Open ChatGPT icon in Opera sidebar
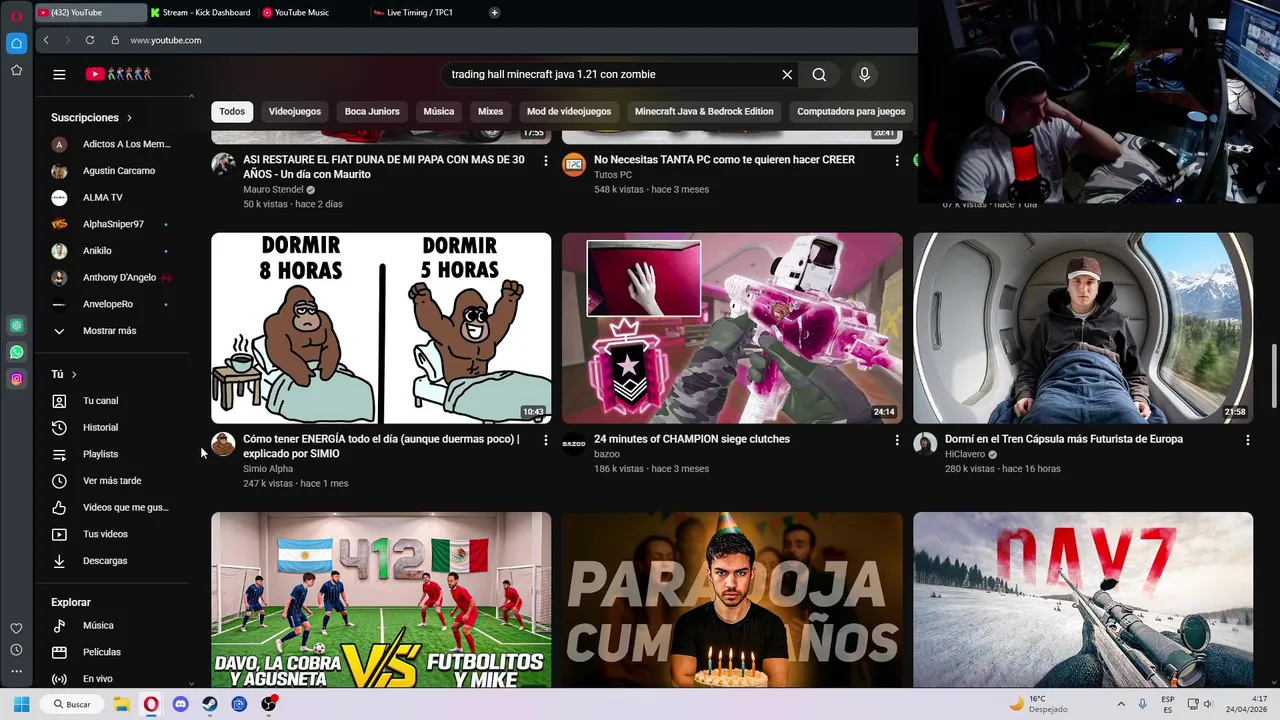This screenshot has height=720, width=1280. pyautogui.click(x=16, y=325)
